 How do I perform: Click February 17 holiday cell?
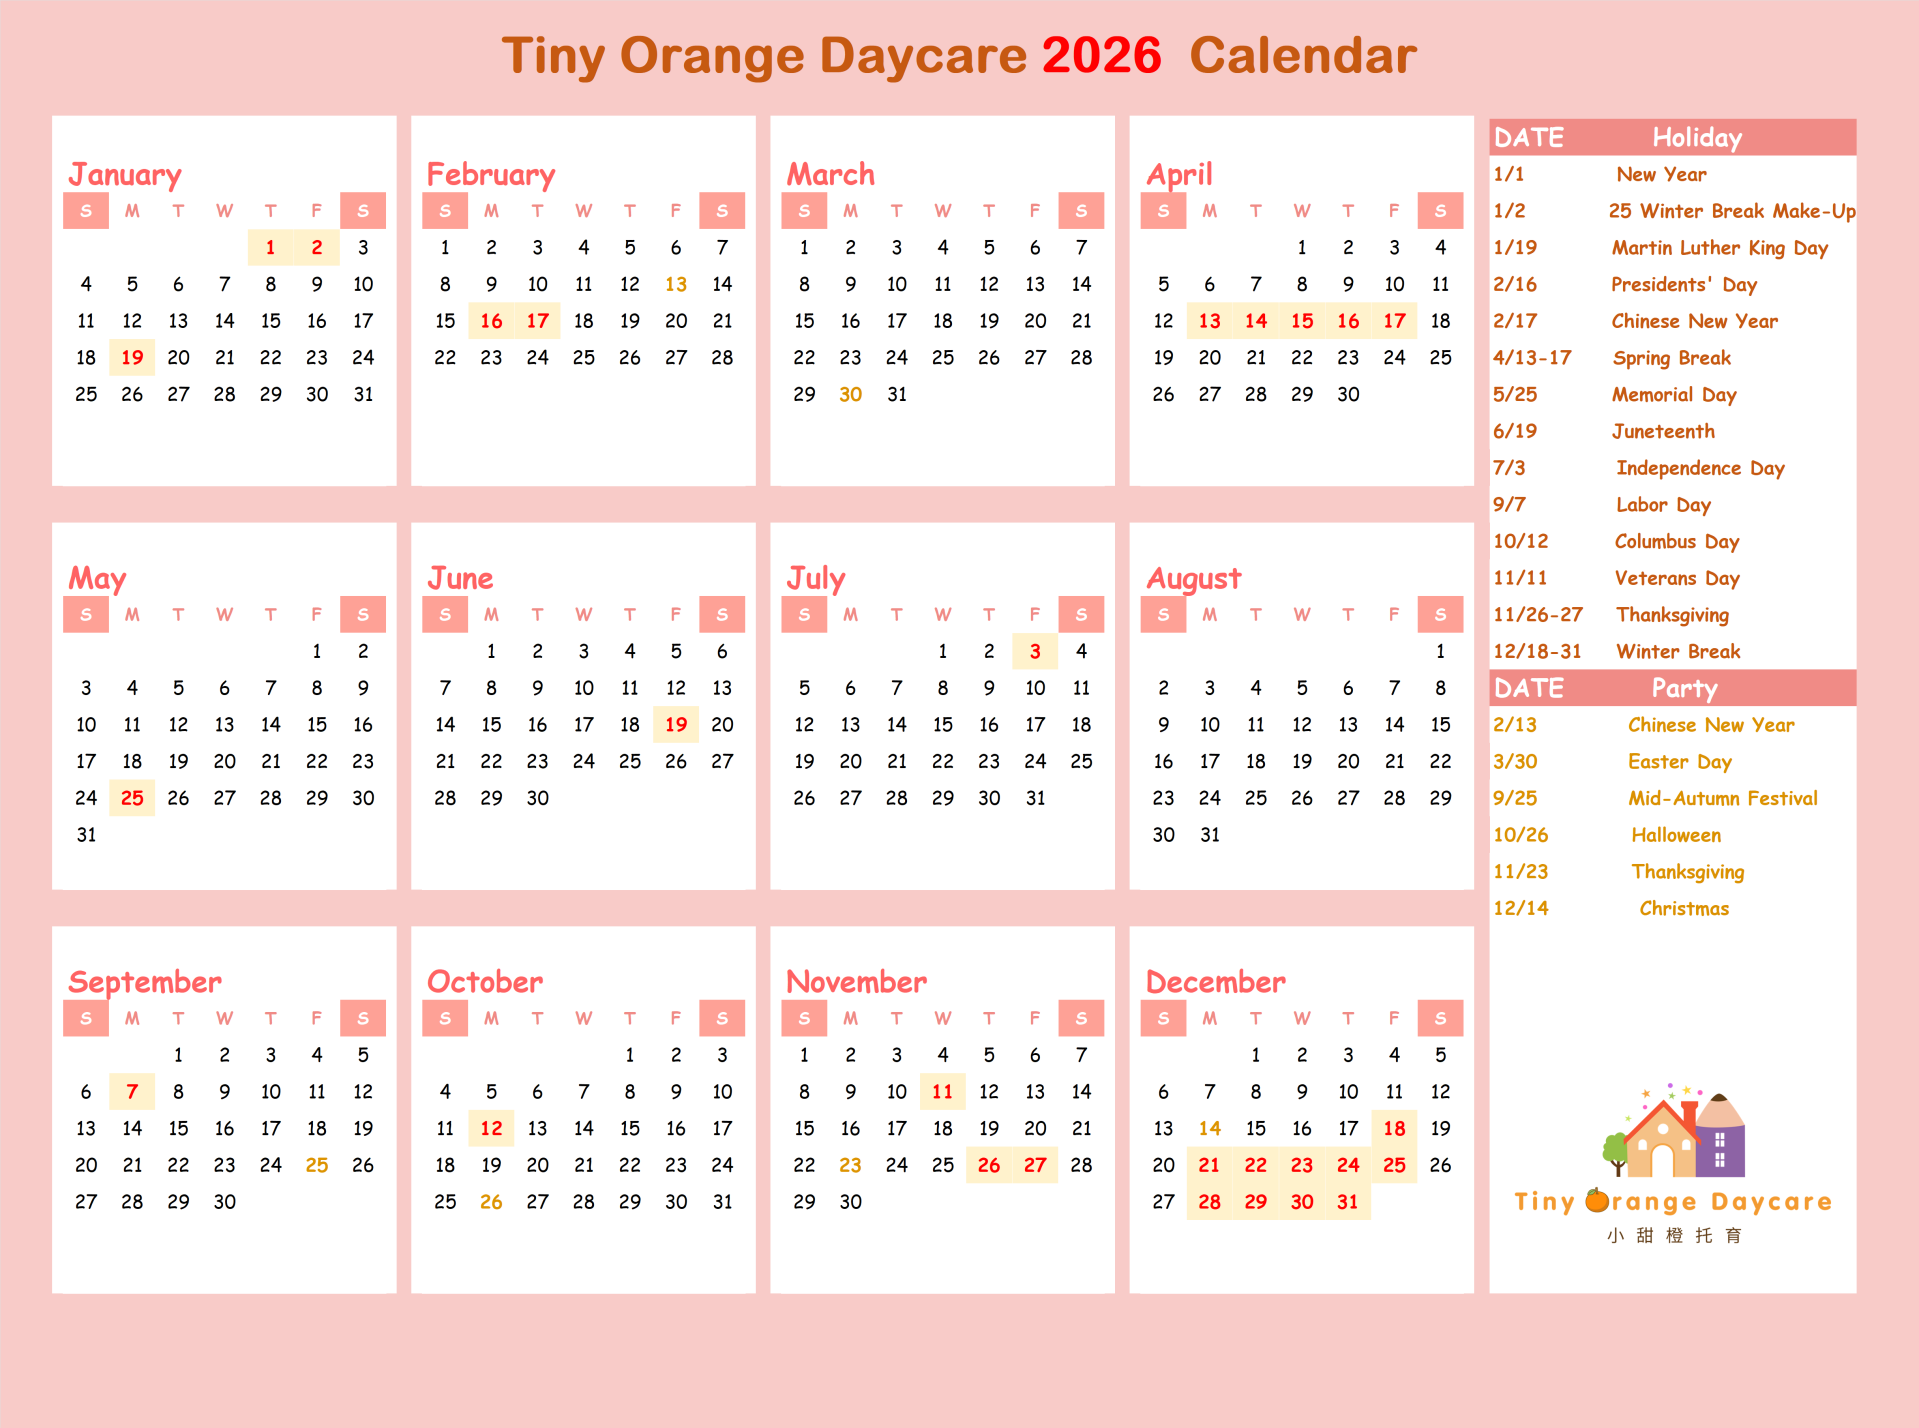click(x=537, y=321)
